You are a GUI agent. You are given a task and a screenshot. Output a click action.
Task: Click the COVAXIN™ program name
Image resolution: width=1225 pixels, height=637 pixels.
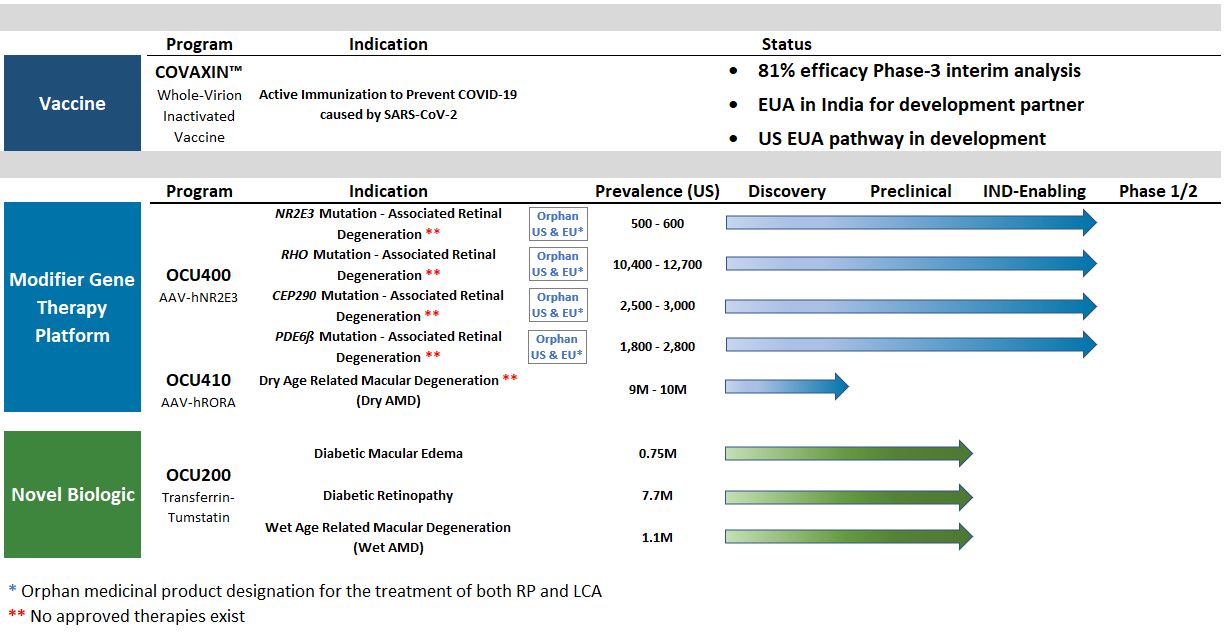[199, 72]
